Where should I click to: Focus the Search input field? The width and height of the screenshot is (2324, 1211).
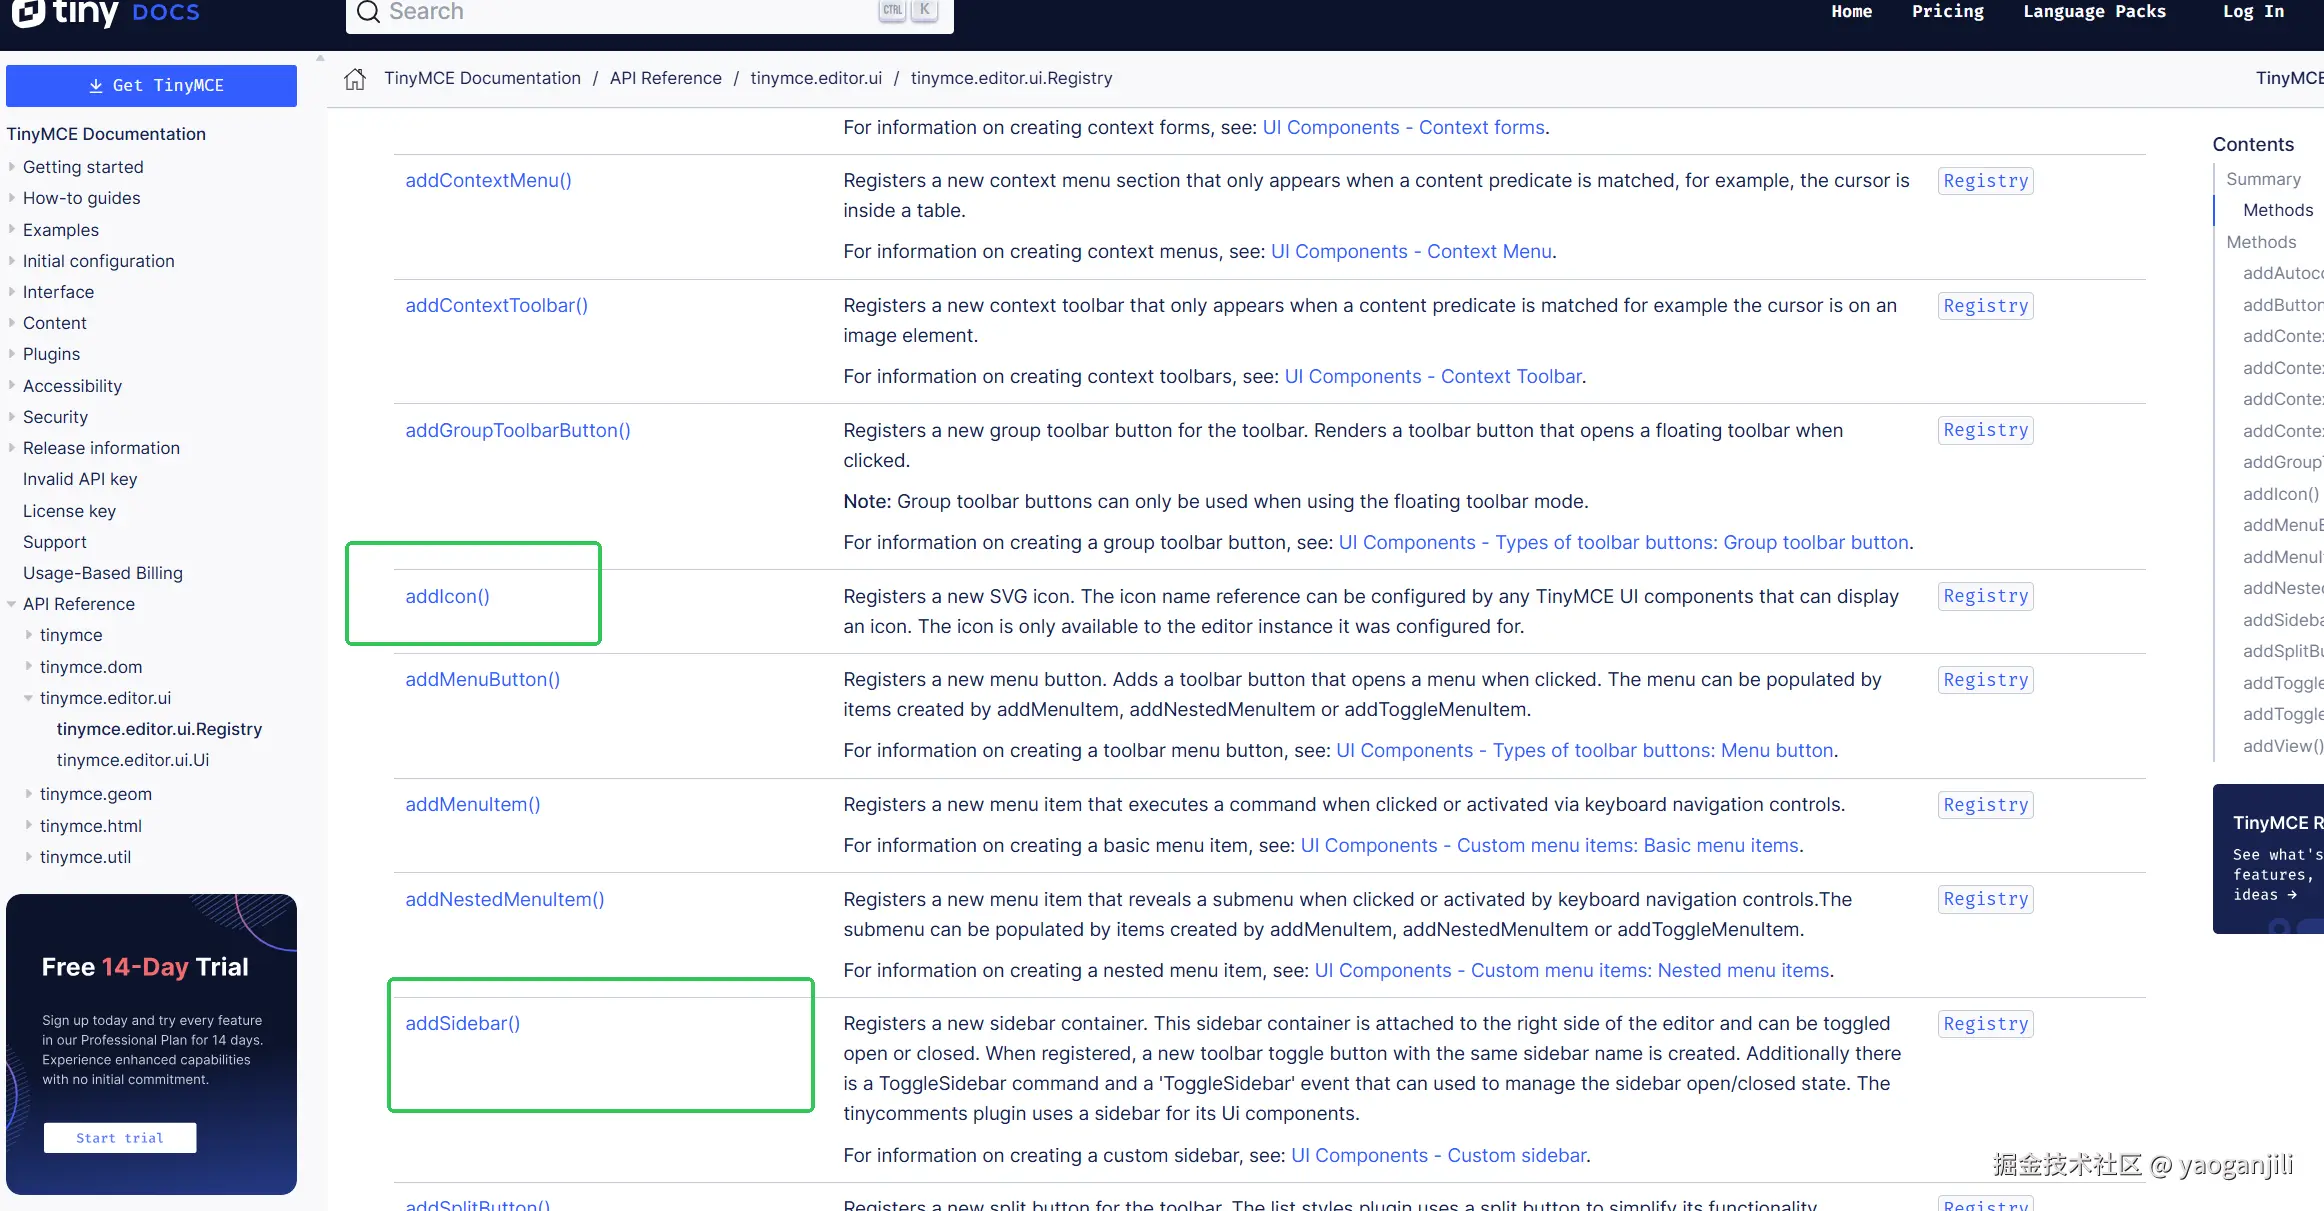pos(620,12)
